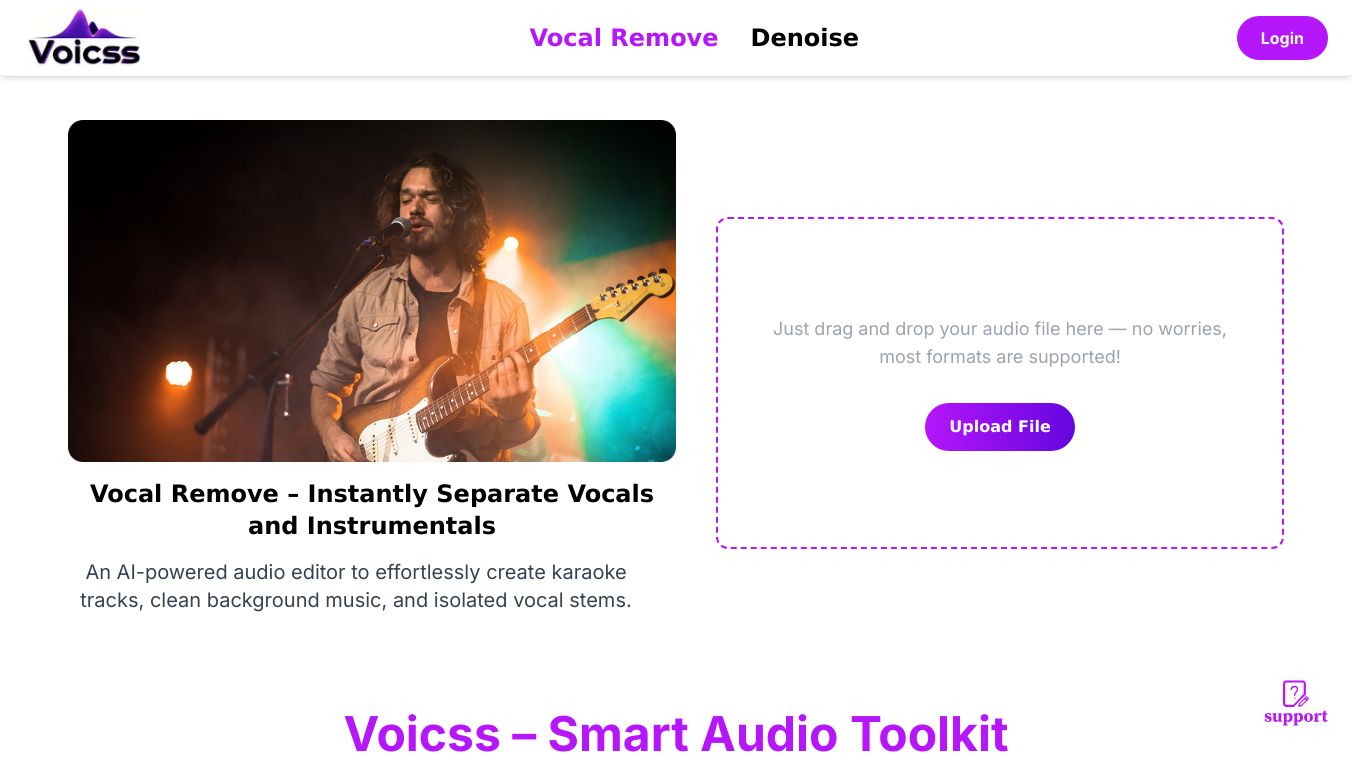
Task: Click the support text label
Action: pyautogui.click(x=1295, y=717)
